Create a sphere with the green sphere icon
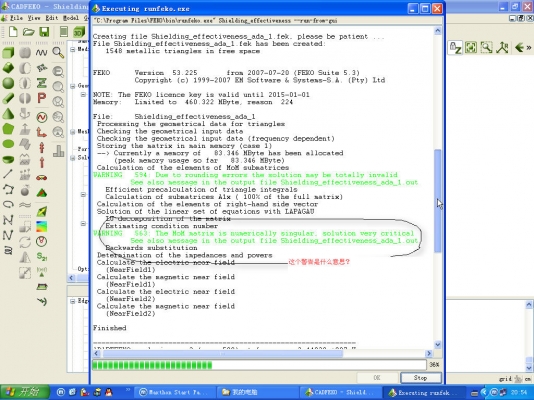The height and width of the screenshot is (400, 534). tap(8, 83)
